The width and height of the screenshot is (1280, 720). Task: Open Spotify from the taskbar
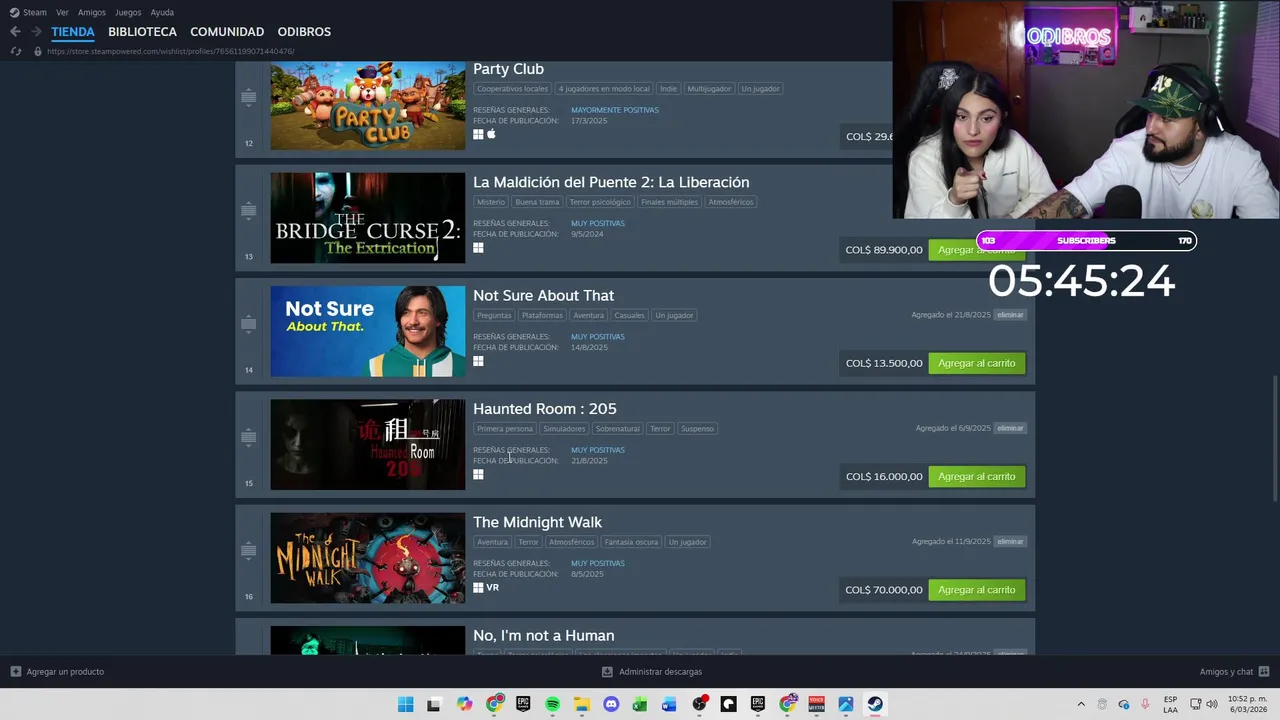552,704
